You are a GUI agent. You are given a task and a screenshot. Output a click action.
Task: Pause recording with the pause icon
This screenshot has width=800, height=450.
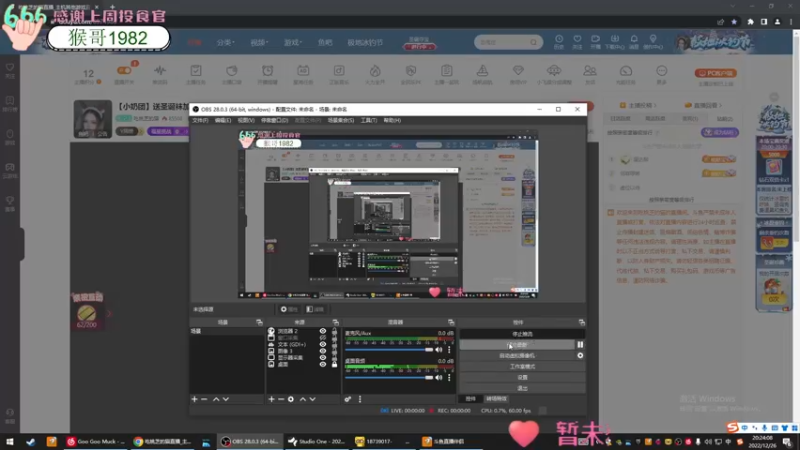[x=580, y=344]
